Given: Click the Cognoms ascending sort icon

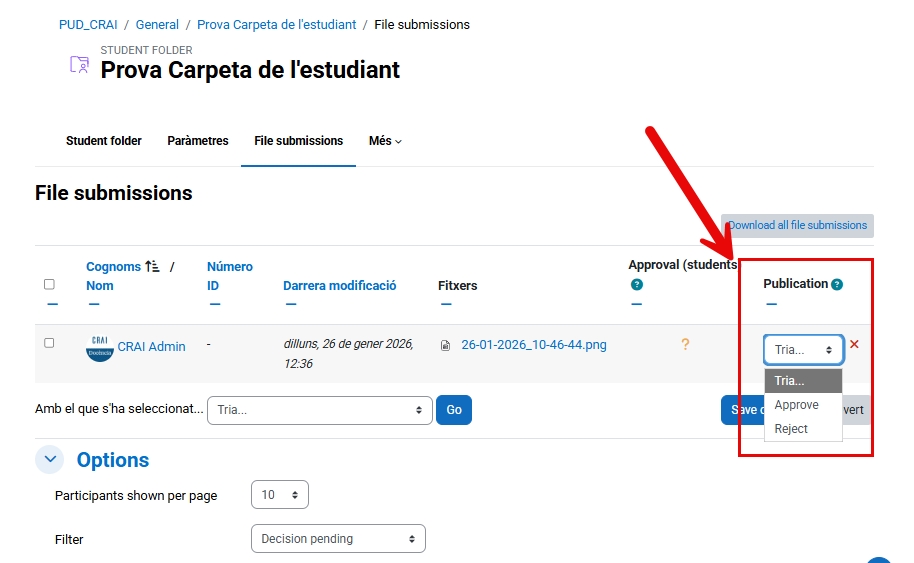Looking at the screenshot, I should tap(152, 266).
